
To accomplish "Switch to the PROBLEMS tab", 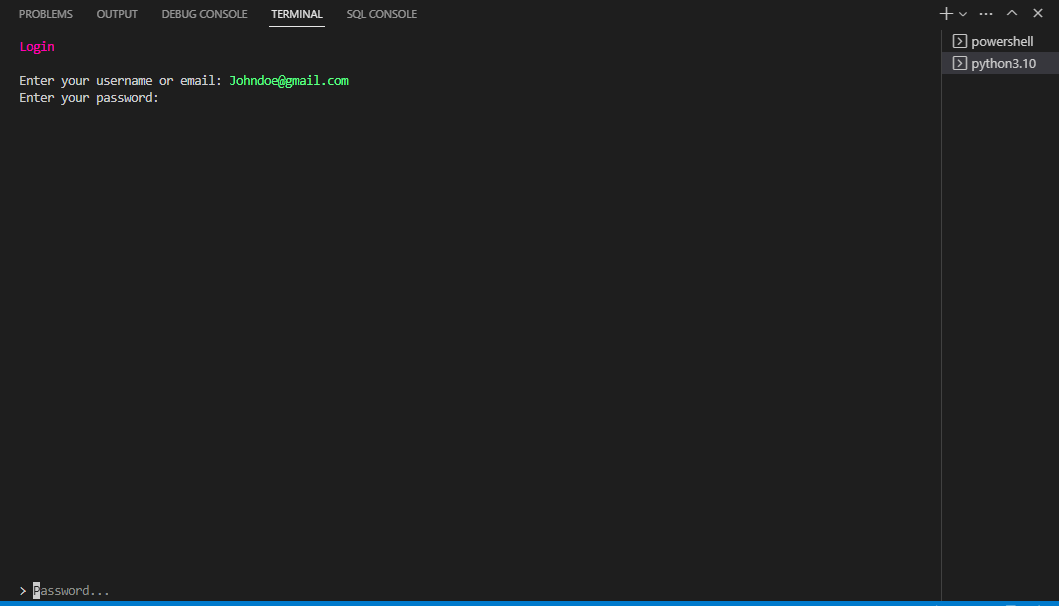I will 45,13.
